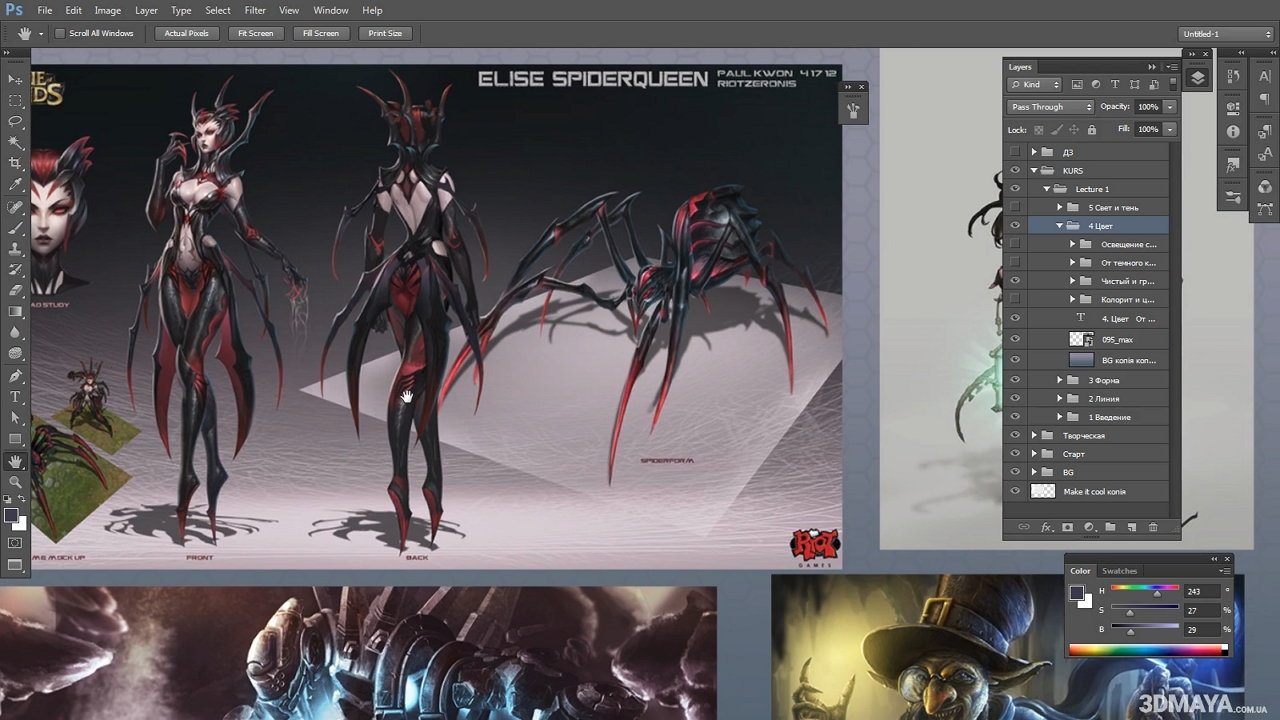Select the Move tool
The height and width of the screenshot is (720, 1280).
pos(15,79)
